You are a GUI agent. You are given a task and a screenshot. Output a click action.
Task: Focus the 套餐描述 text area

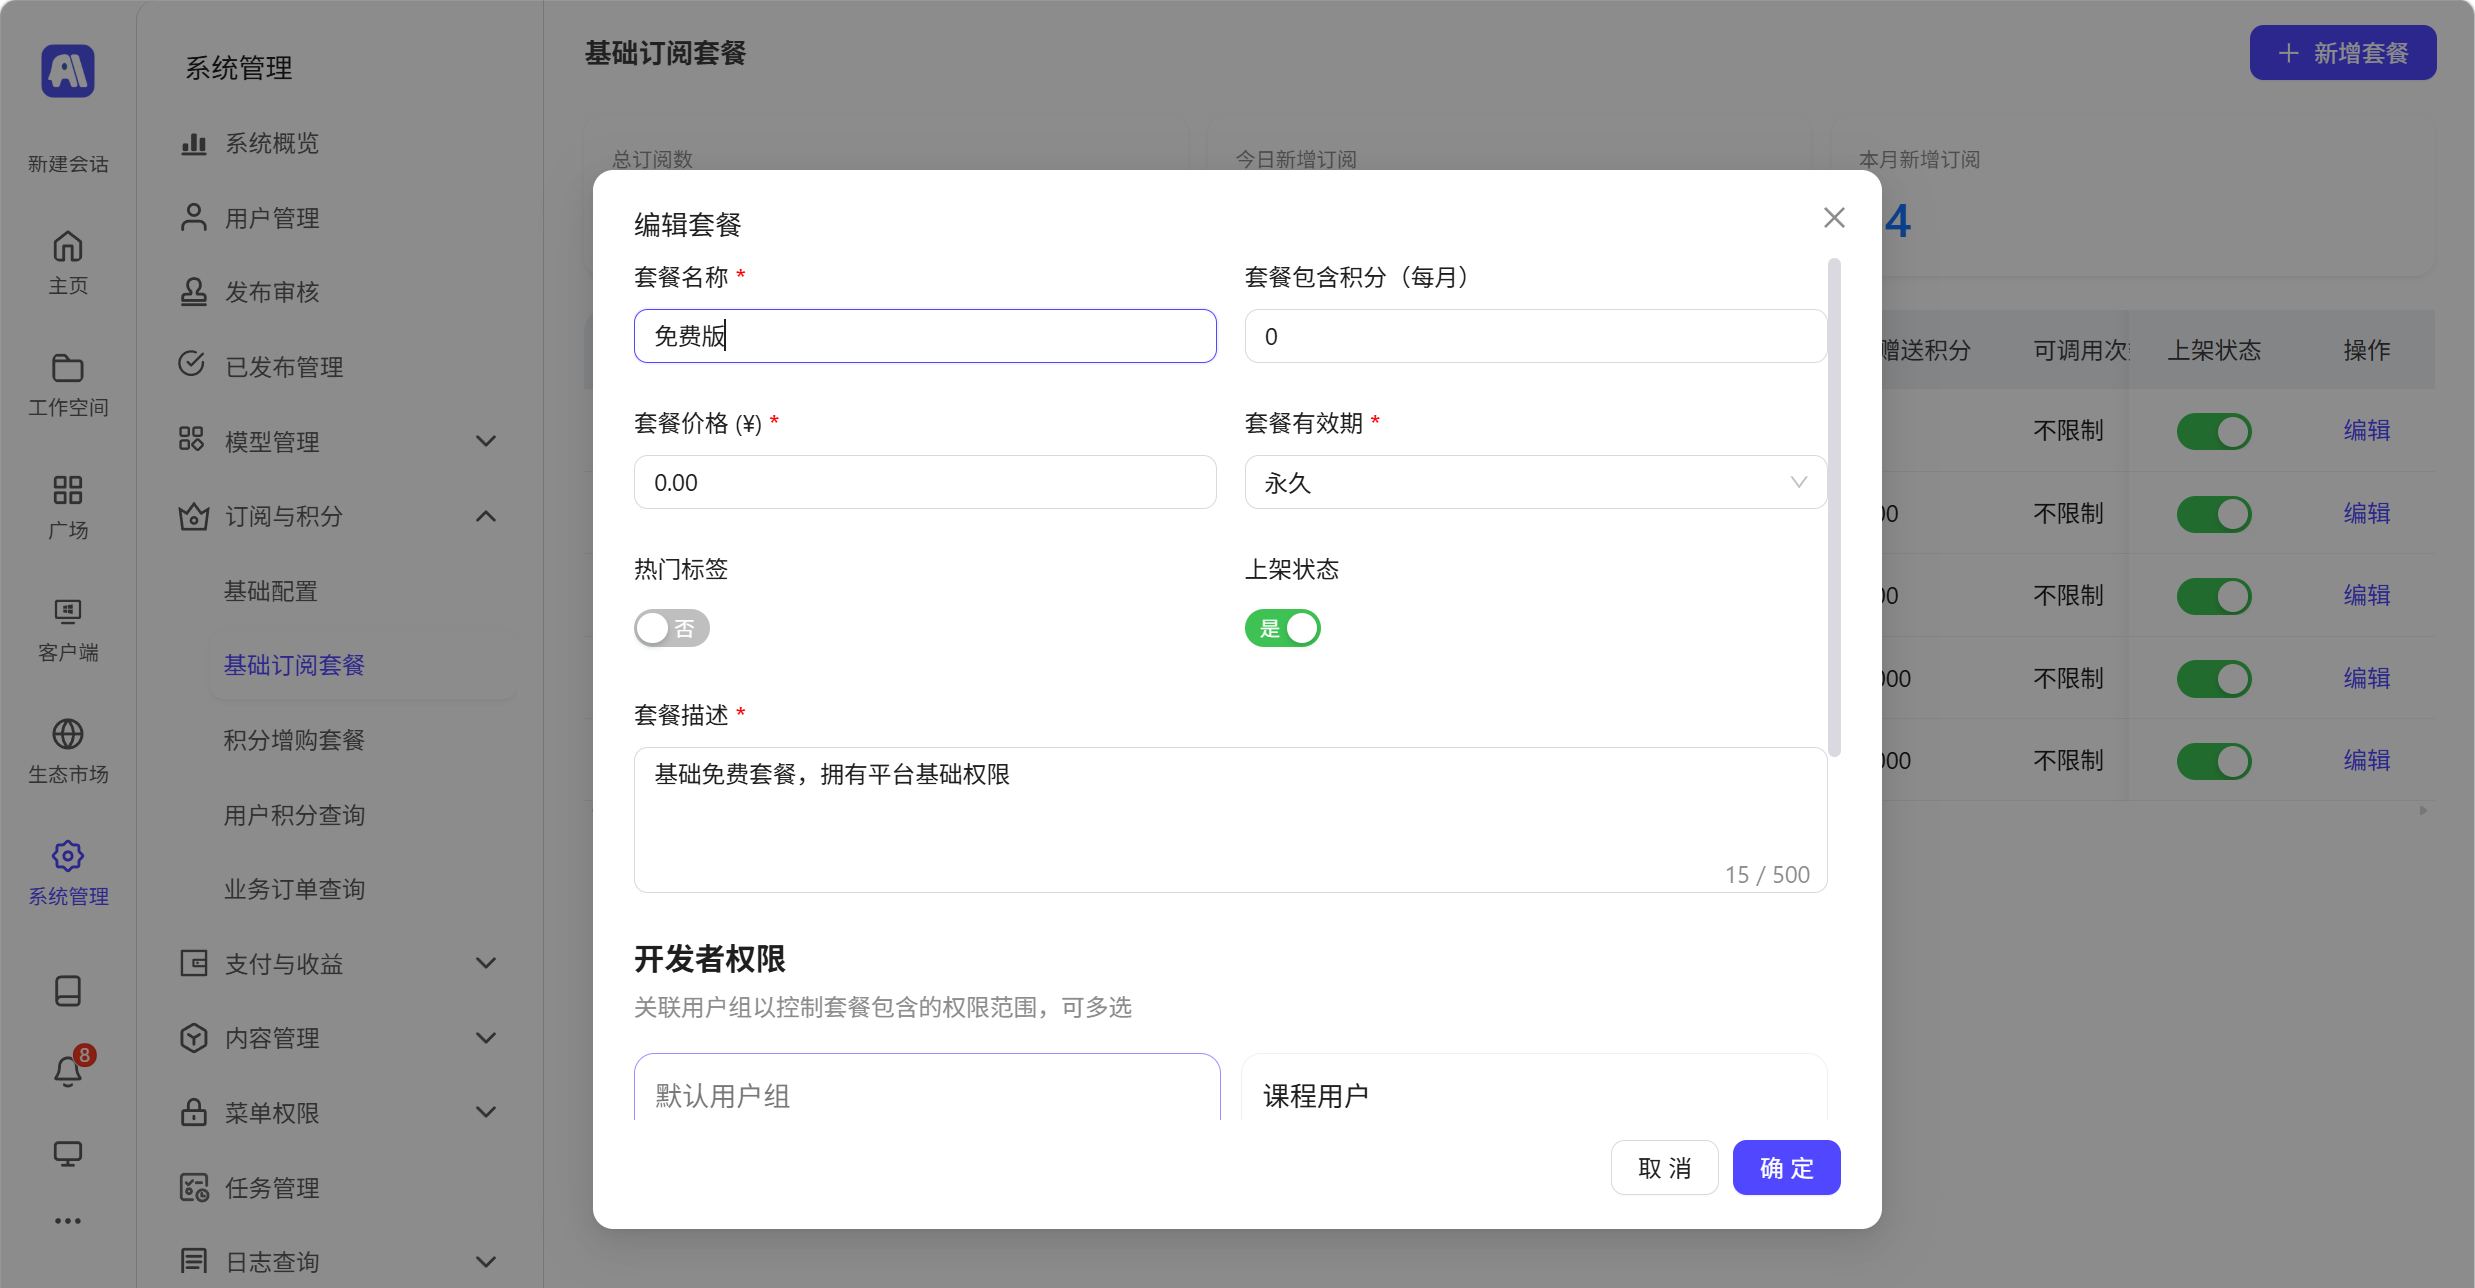pos(1230,820)
